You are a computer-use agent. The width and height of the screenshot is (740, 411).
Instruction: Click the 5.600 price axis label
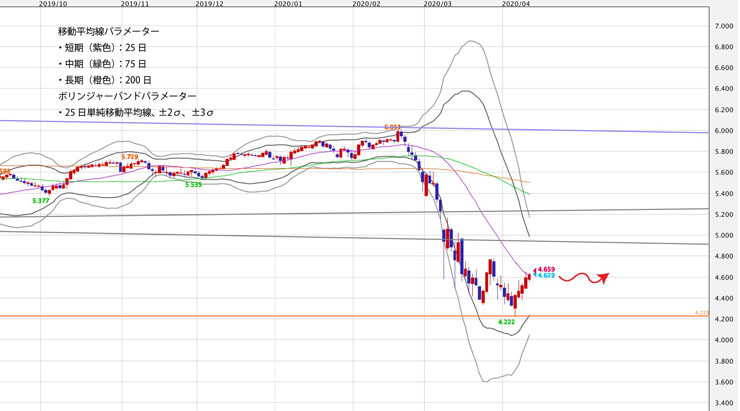pyautogui.click(x=724, y=173)
